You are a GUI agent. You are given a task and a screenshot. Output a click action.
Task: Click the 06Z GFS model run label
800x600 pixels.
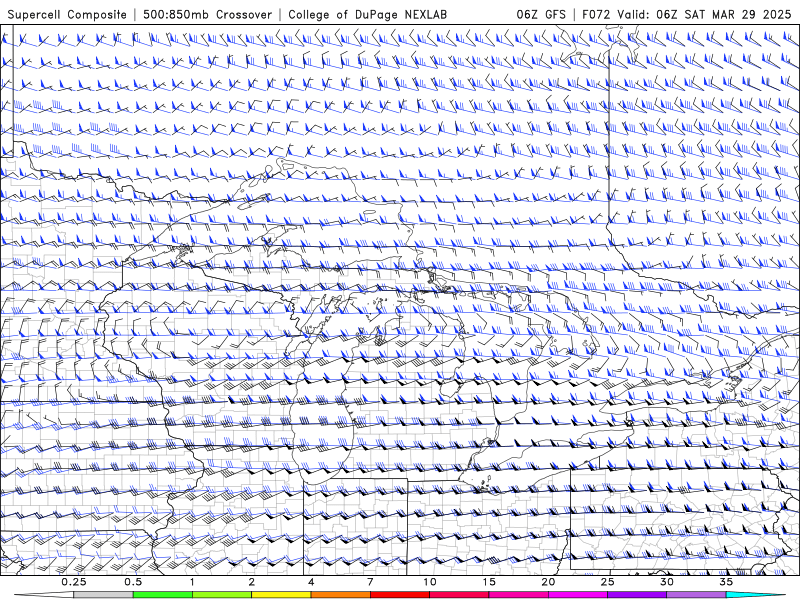coord(541,14)
